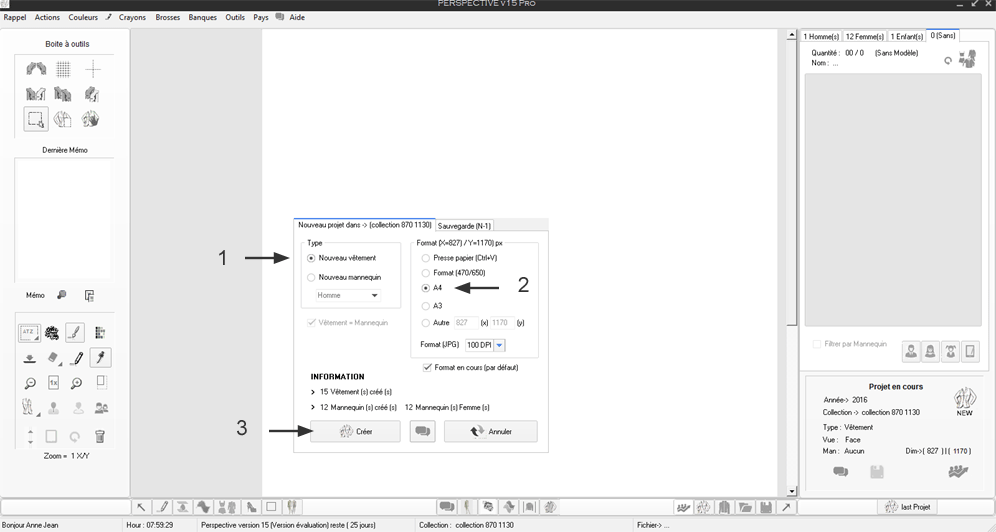Screen dimensions: 996x532
Task: Choose the A3 format option
Action: (x=426, y=306)
